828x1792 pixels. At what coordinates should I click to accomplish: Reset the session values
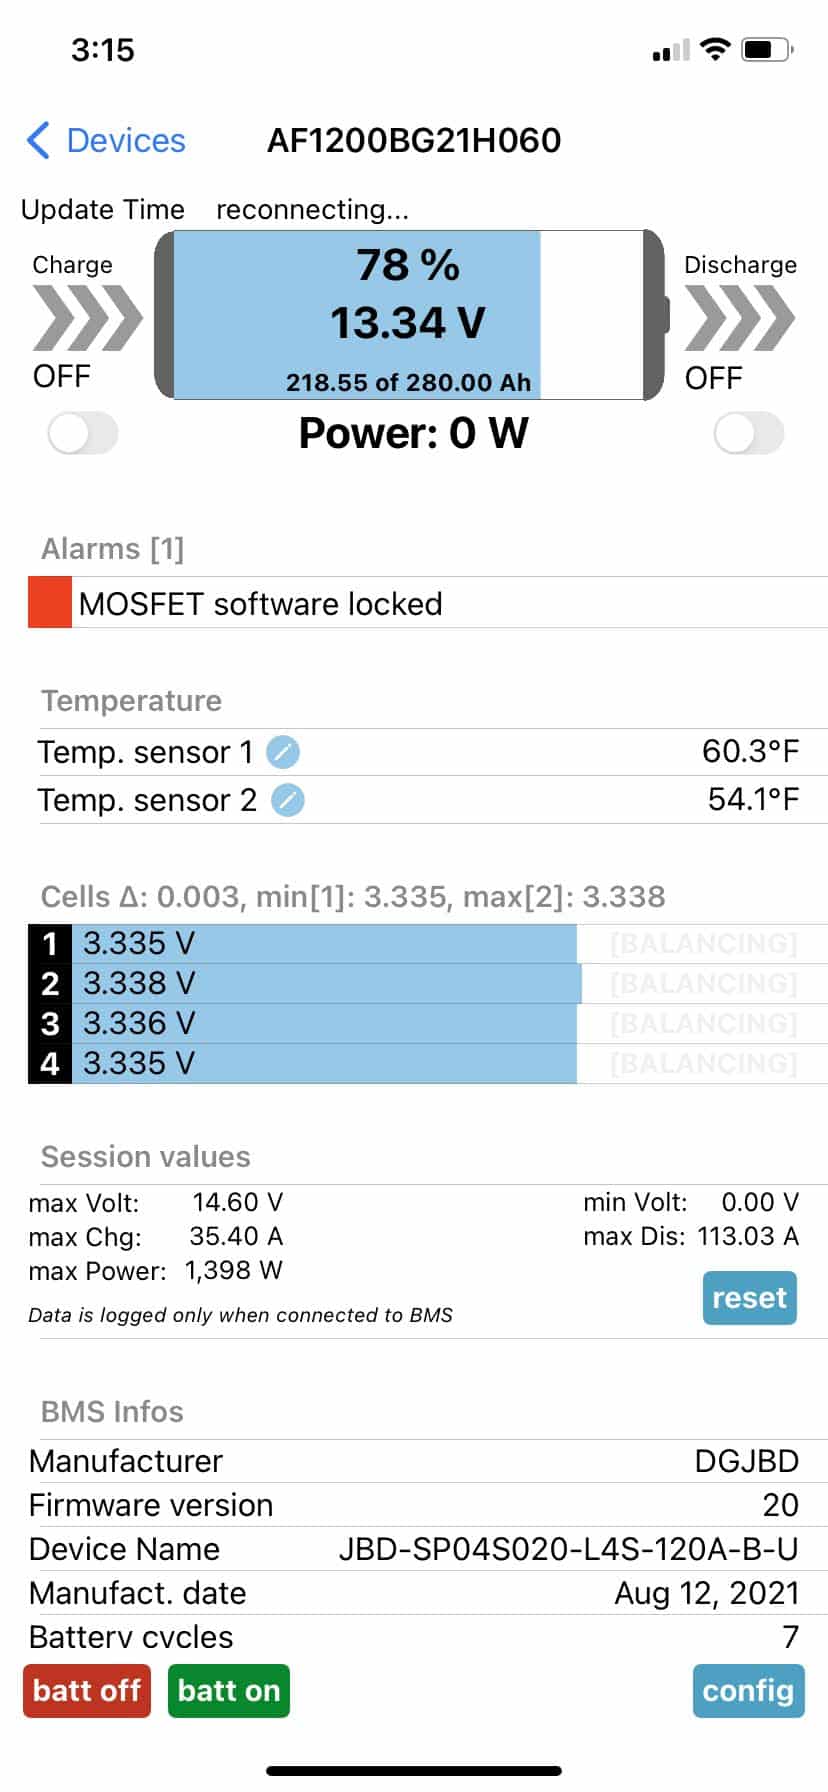(x=749, y=1298)
